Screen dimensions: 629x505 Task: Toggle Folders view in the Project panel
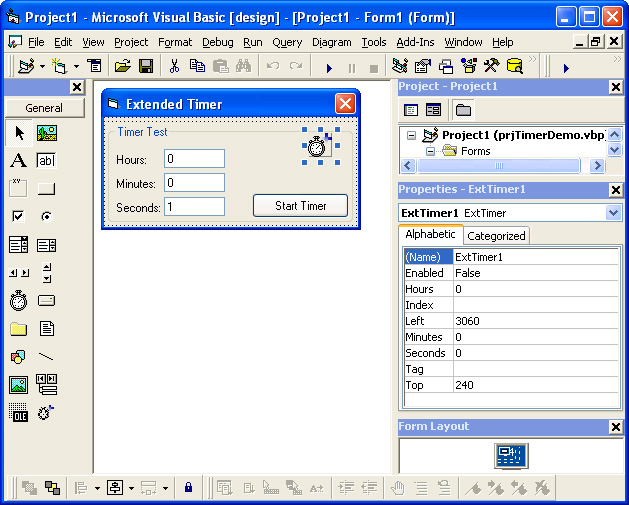(x=464, y=110)
